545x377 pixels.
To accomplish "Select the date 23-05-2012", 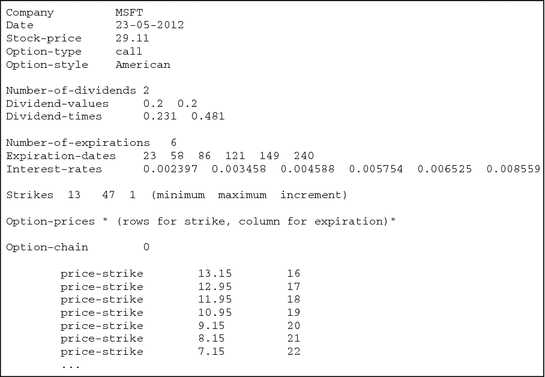I will point(149,25).
